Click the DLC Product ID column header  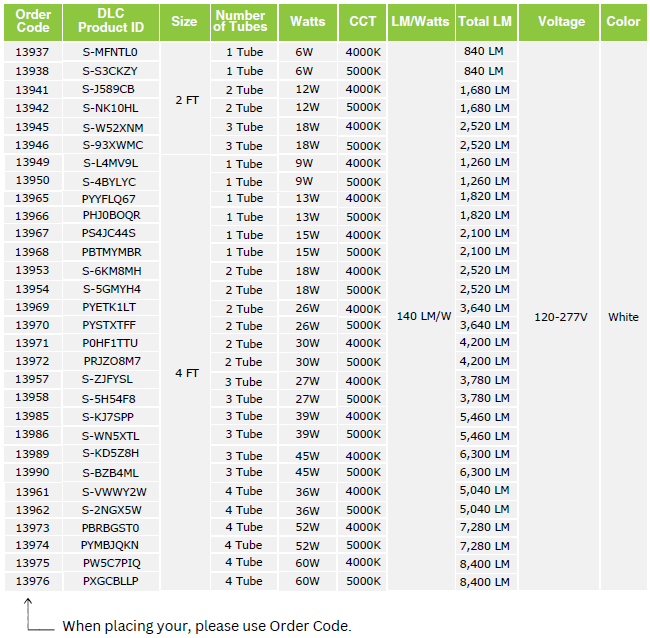click(x=111, y=22)
